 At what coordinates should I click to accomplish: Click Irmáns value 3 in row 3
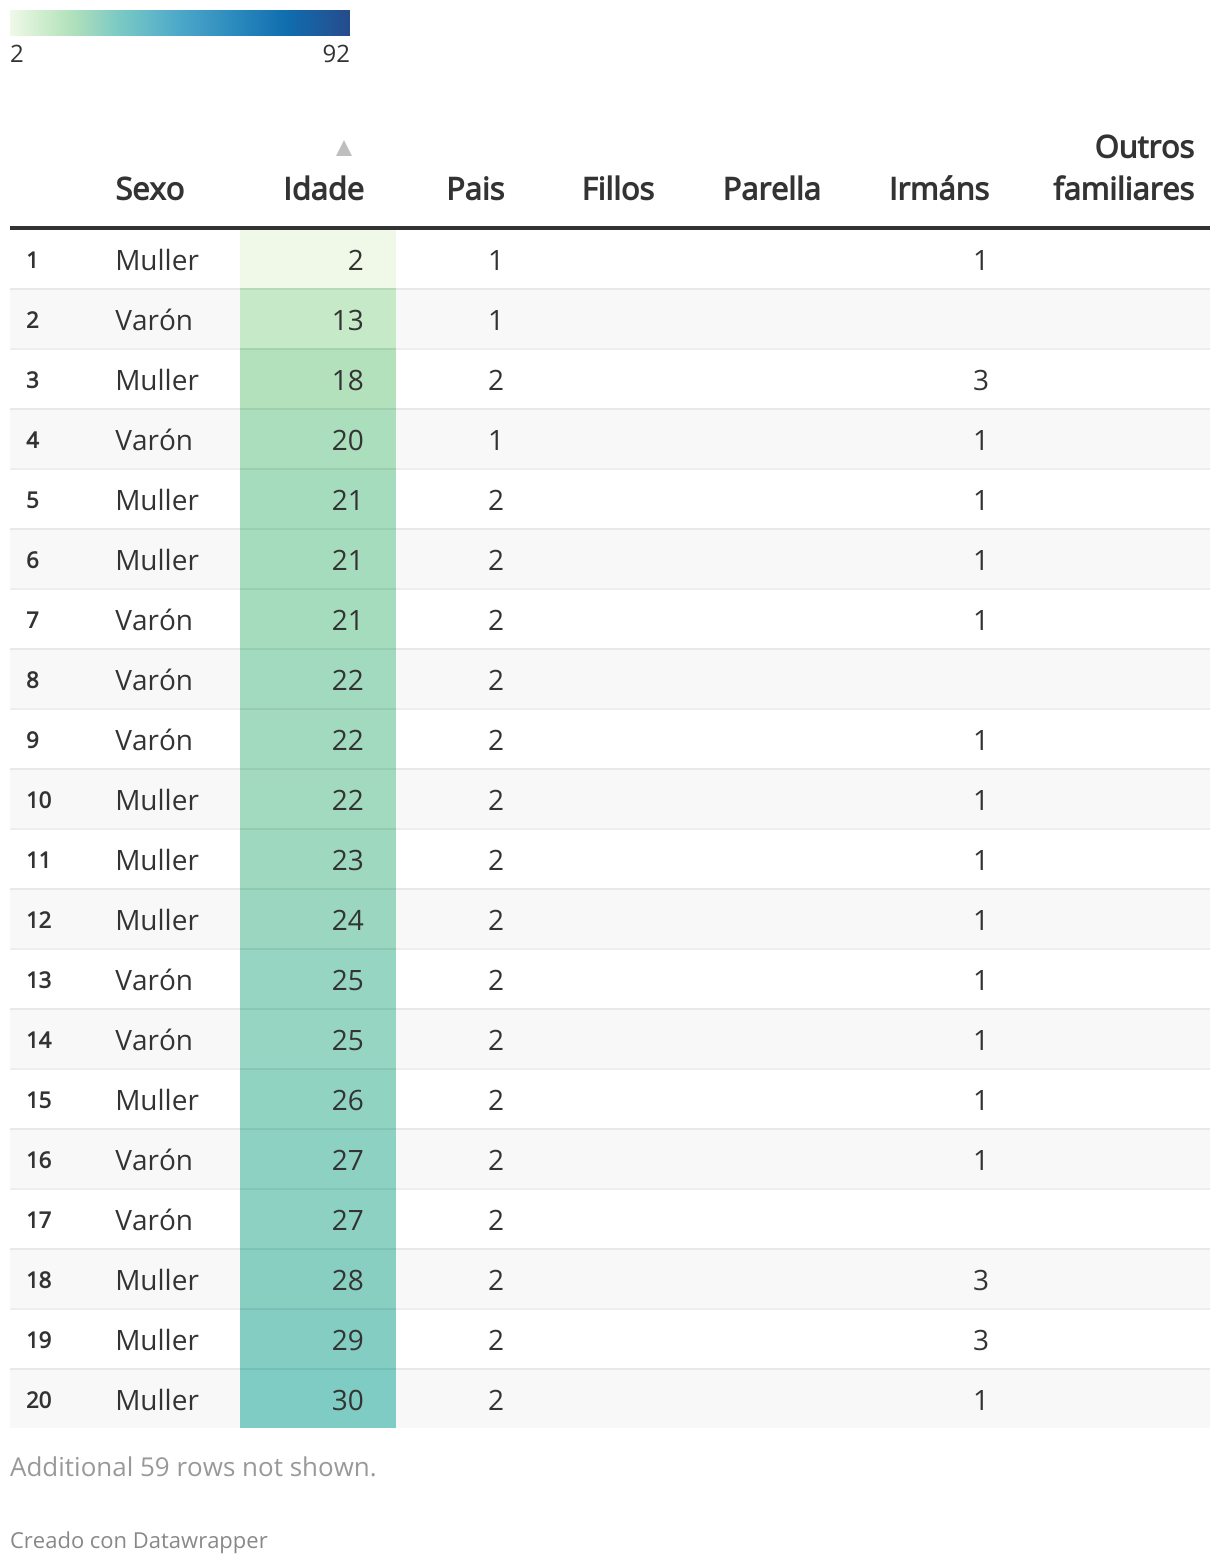click(980, 380)
